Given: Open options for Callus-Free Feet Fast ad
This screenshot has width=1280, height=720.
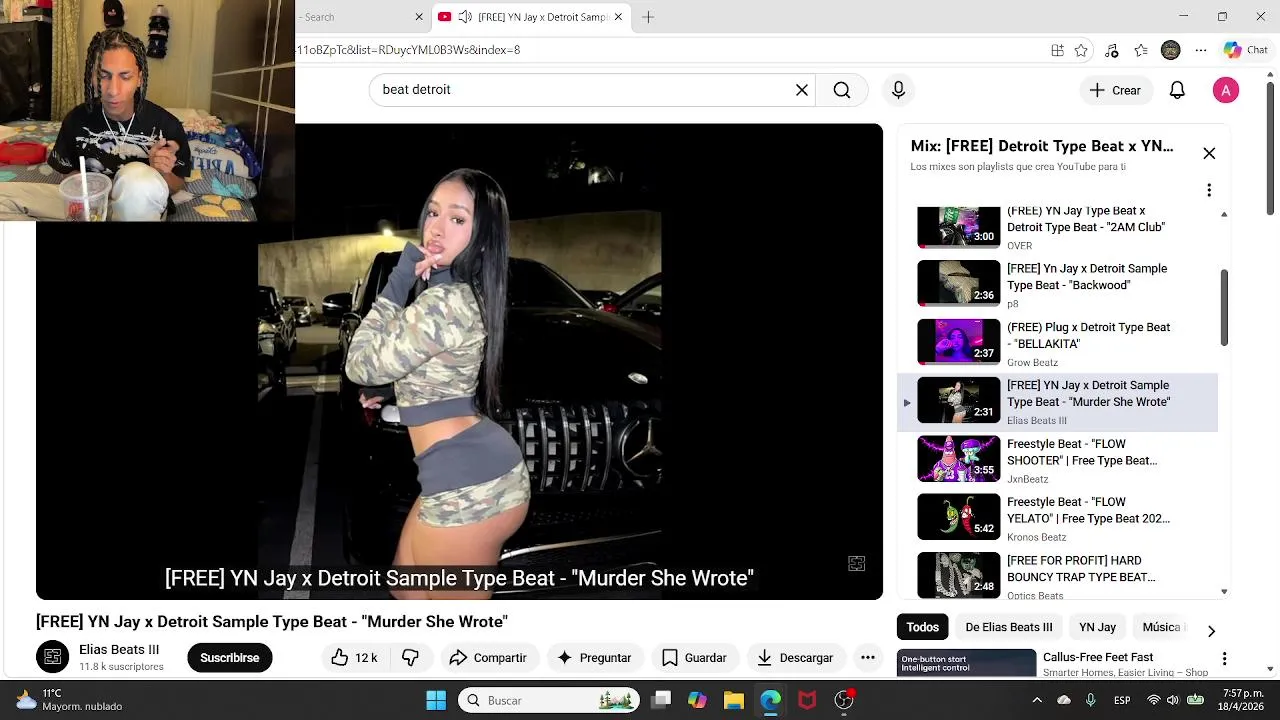Looking at the screenshot, I should point(1224,659).
